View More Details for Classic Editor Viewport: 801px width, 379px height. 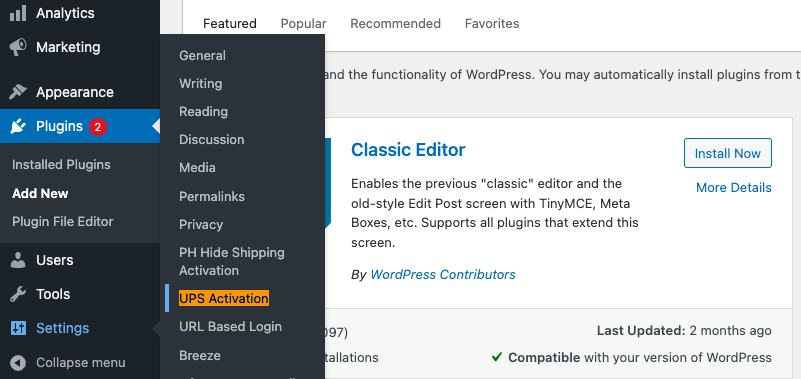click(x=734, y=187)
